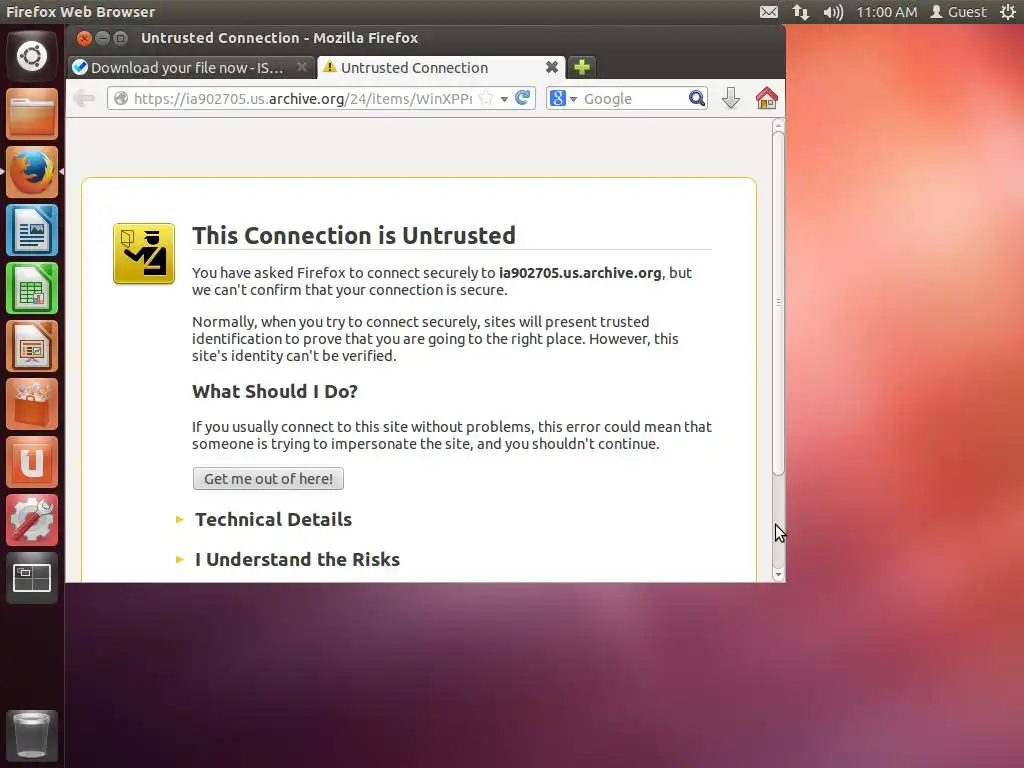Click the Firefox launcher icon
This screenshot has width=1024, height=768.
tap(31, 172)
